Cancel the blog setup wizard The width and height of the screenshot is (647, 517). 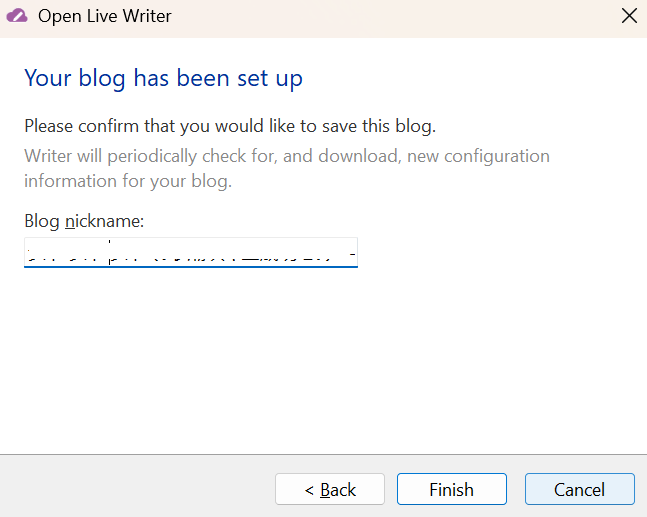pos(579,489)
